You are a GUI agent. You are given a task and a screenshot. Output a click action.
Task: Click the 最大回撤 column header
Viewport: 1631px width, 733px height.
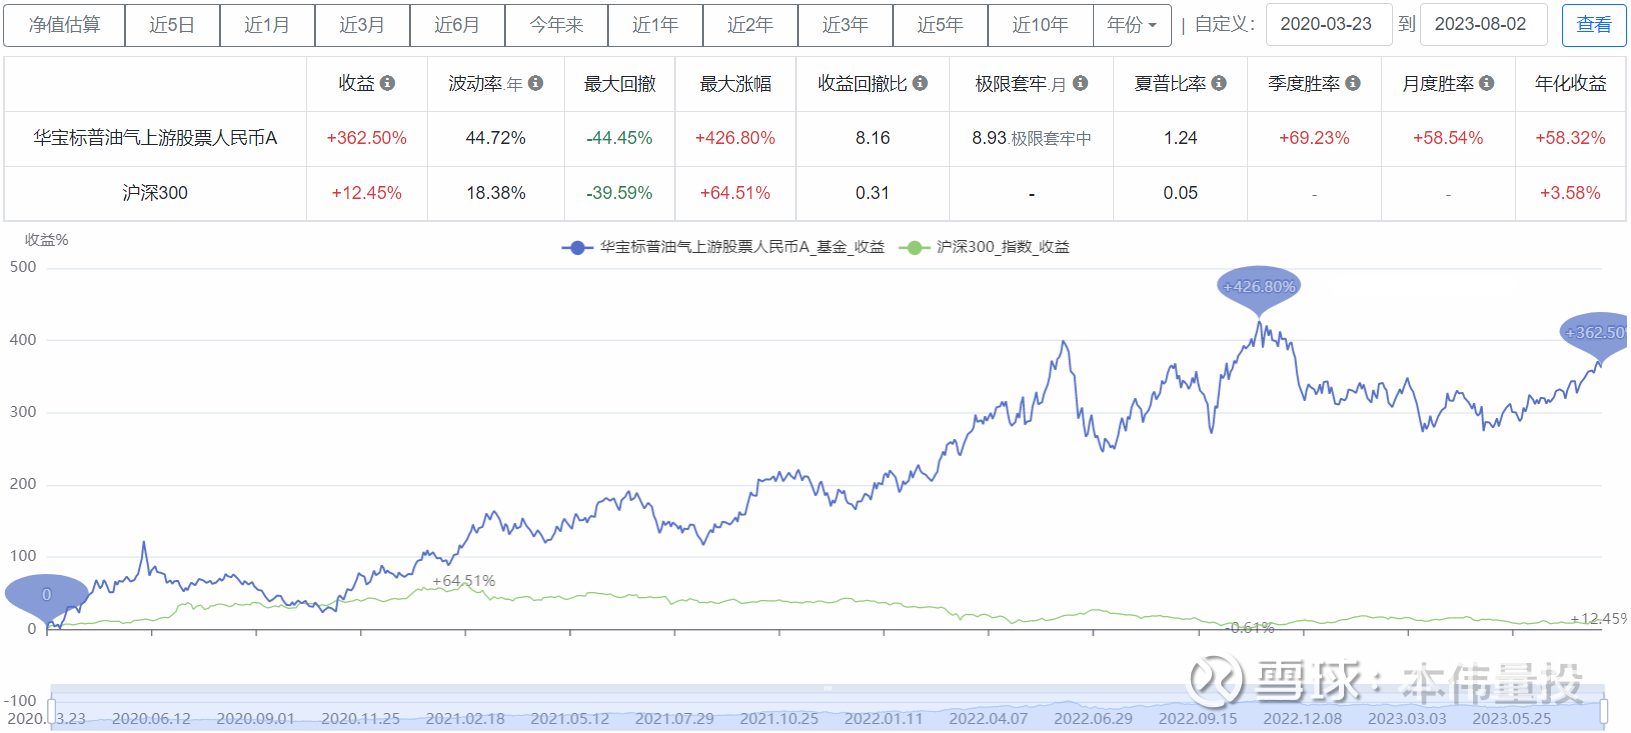point(620,84)
